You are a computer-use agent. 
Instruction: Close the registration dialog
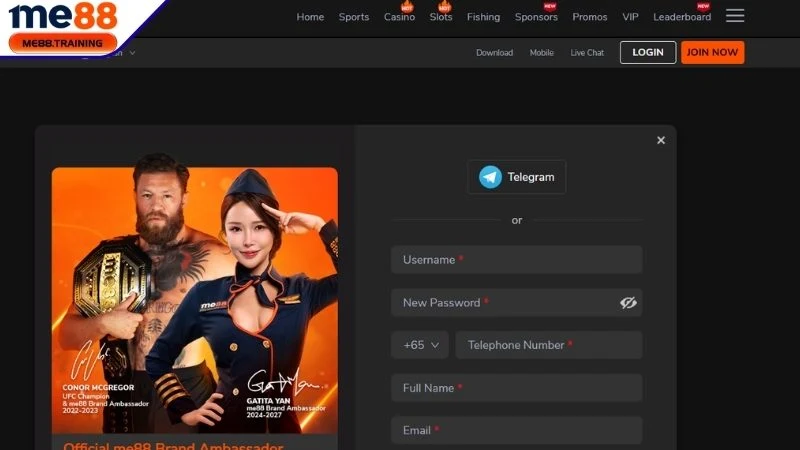660,141
